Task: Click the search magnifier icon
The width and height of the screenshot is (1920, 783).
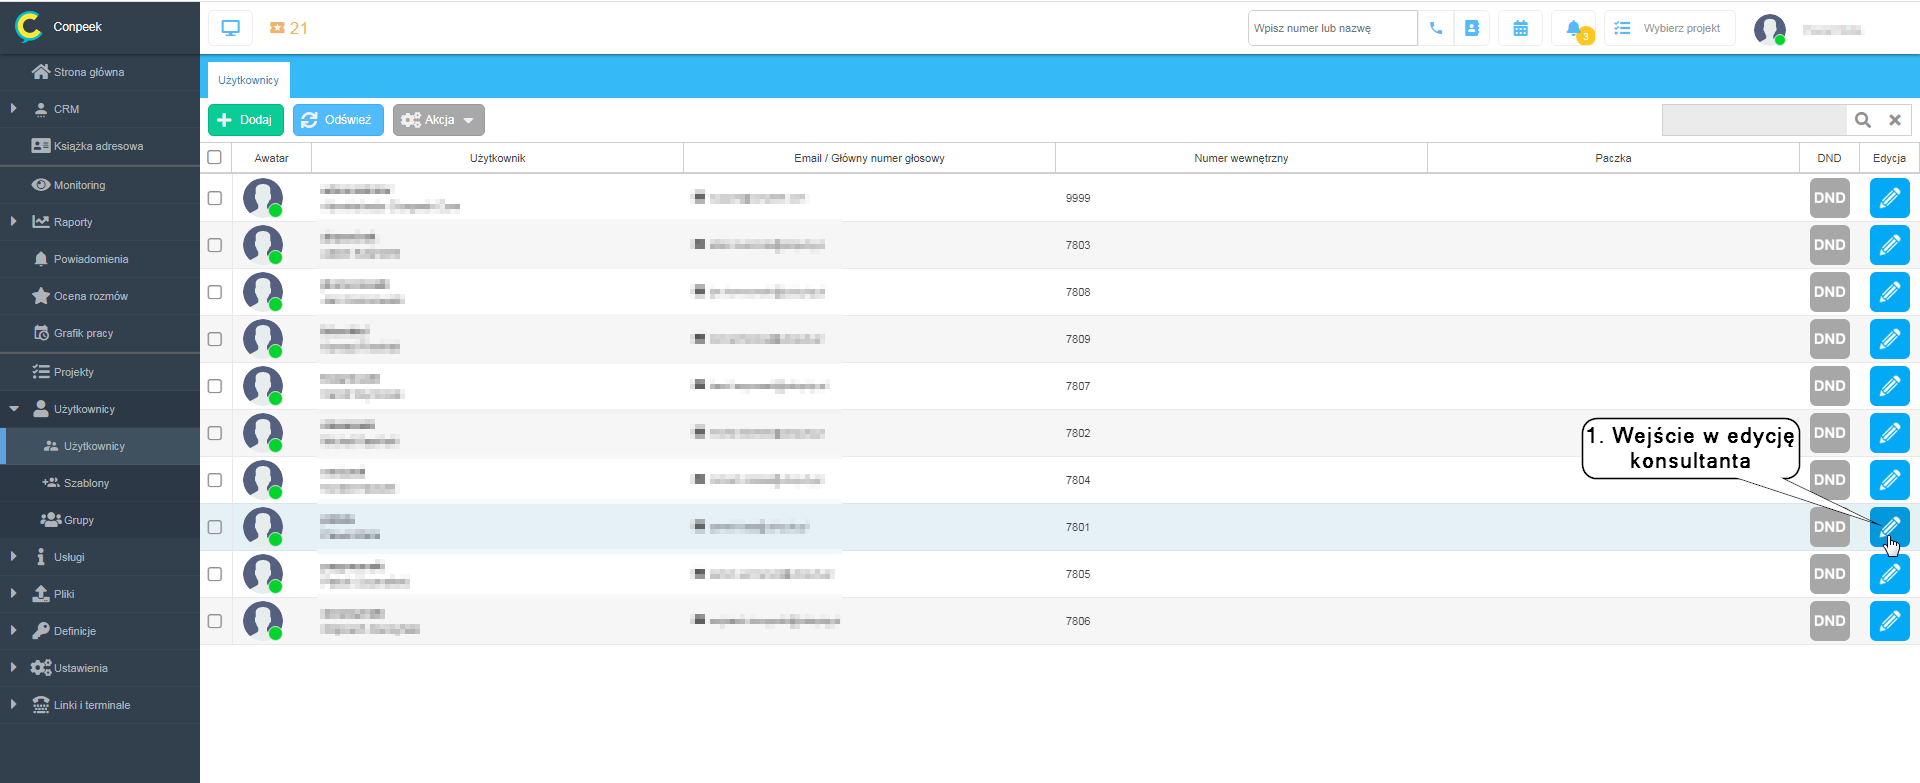Action: [1862, 120]
